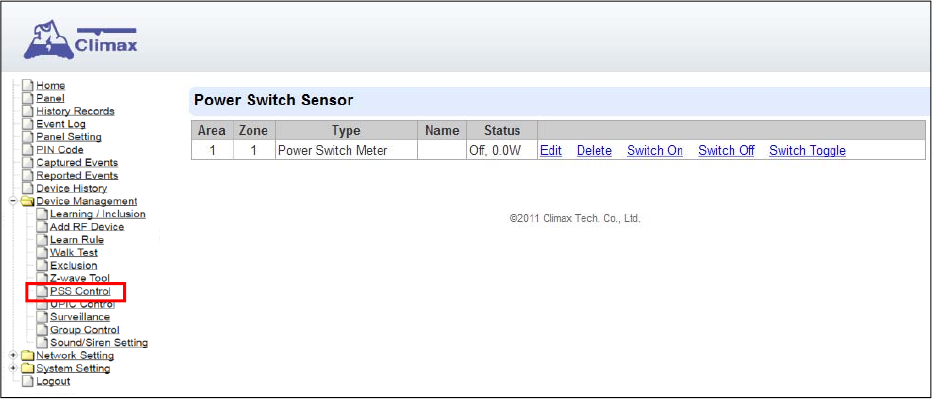
Task: Switch On the Power Switch Meter
Action: pos(654,150)
